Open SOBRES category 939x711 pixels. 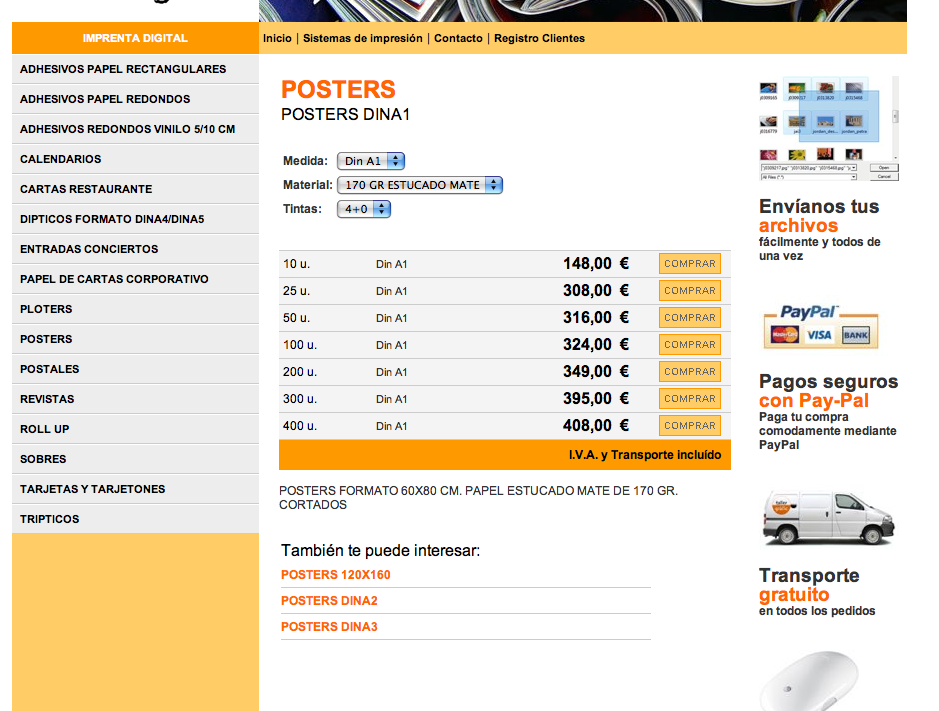[135, 459]
